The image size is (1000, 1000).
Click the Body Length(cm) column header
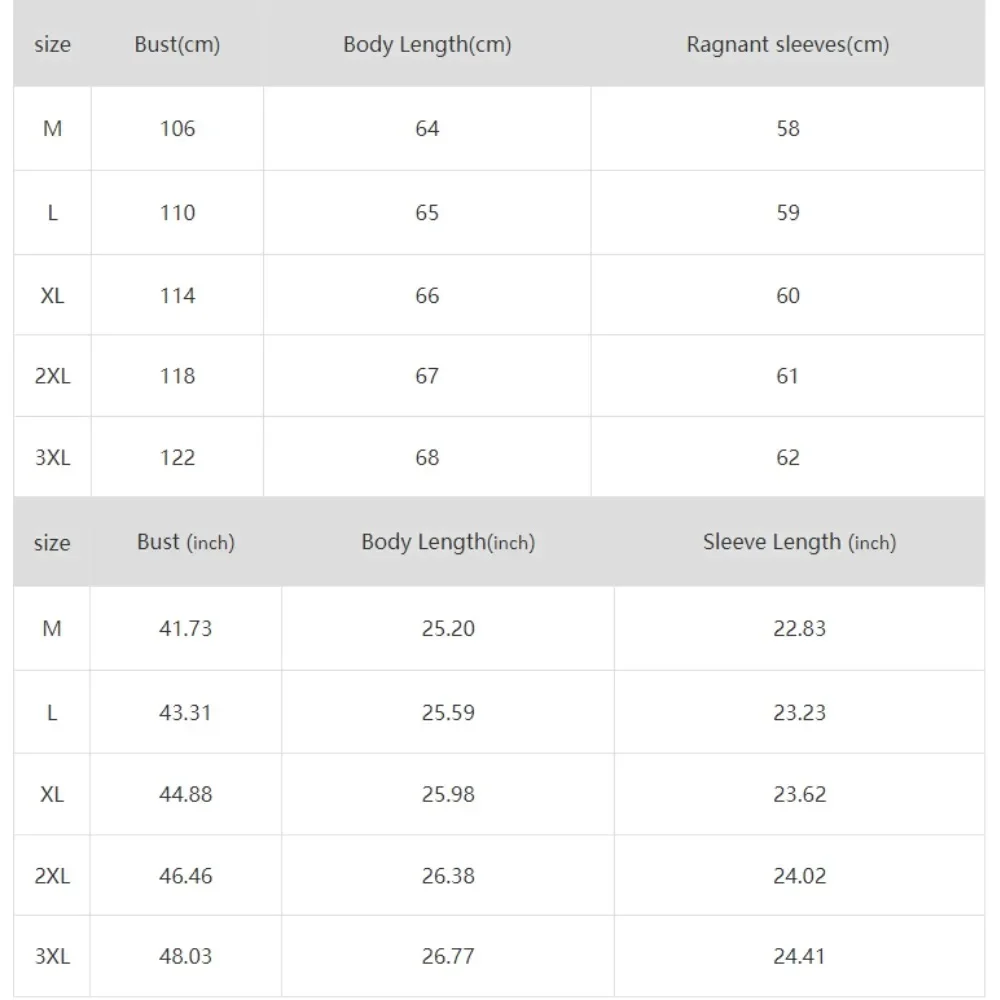point(427,45)
